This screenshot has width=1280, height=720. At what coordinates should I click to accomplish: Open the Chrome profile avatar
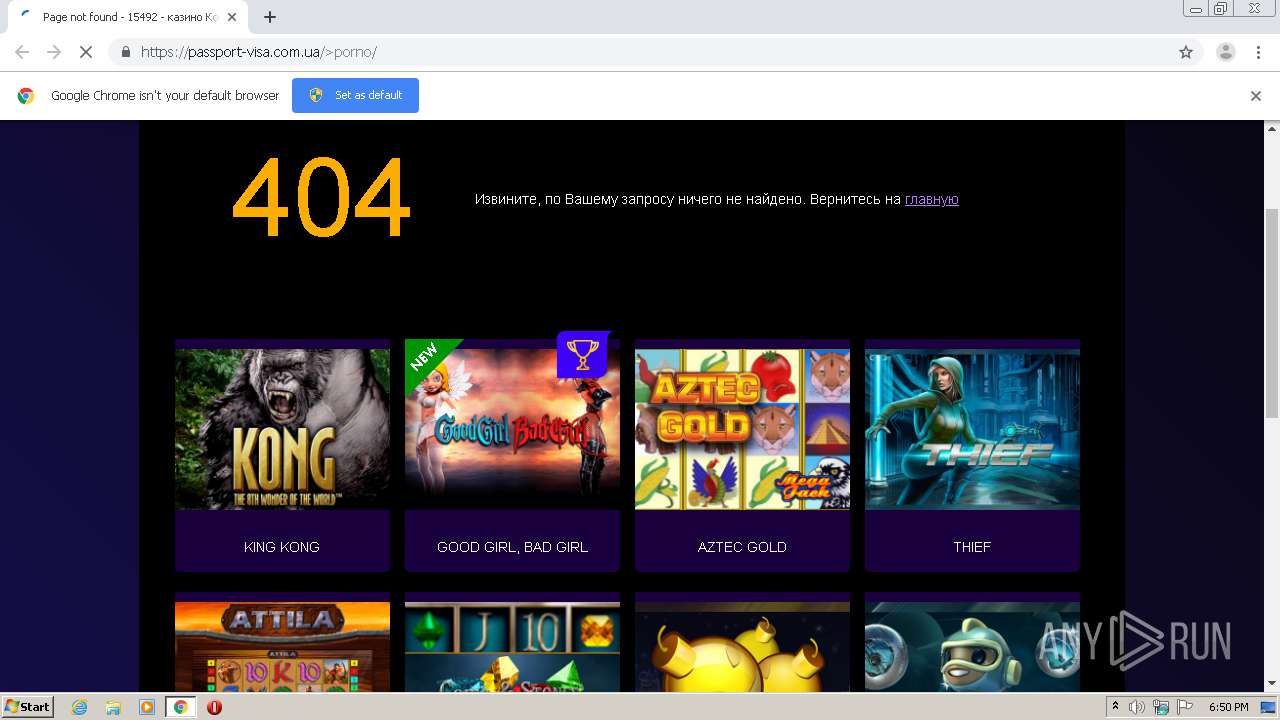[1225, 52]
